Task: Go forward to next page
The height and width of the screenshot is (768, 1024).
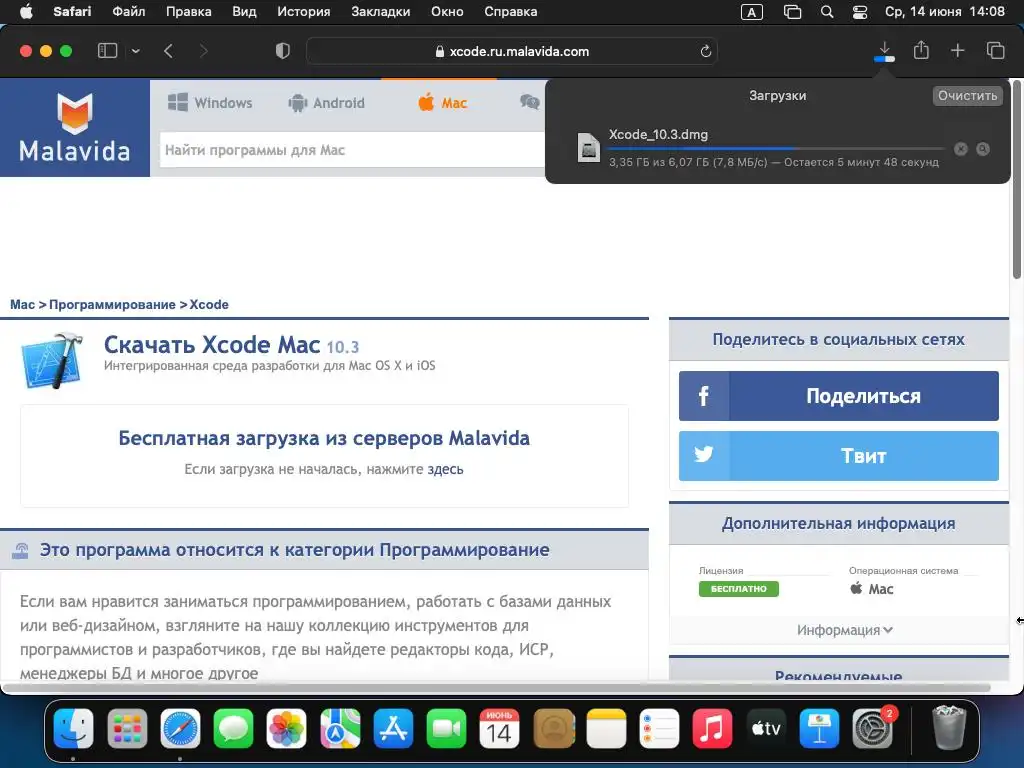Action: click(x=204, y=51)
